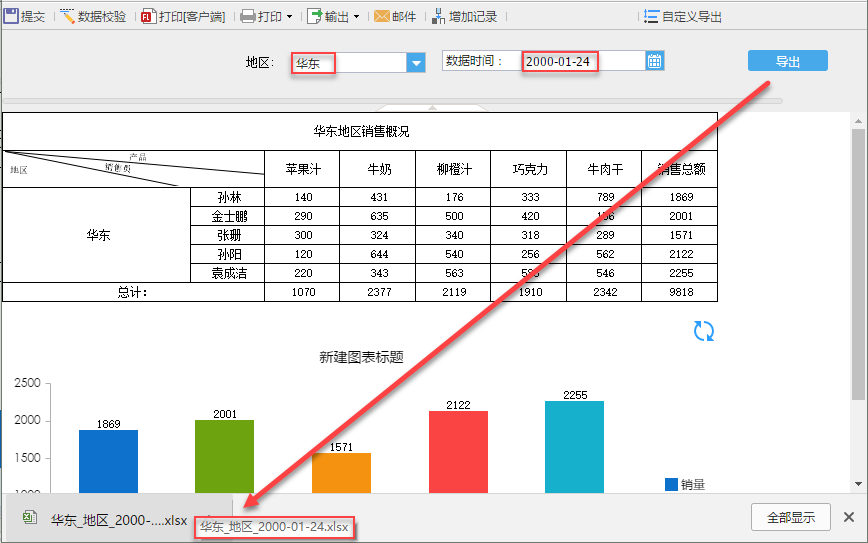Expand the 打印 dropdown arrow
Image resolution: width=868 pixels, height=543 pixels.
(290, 17)
